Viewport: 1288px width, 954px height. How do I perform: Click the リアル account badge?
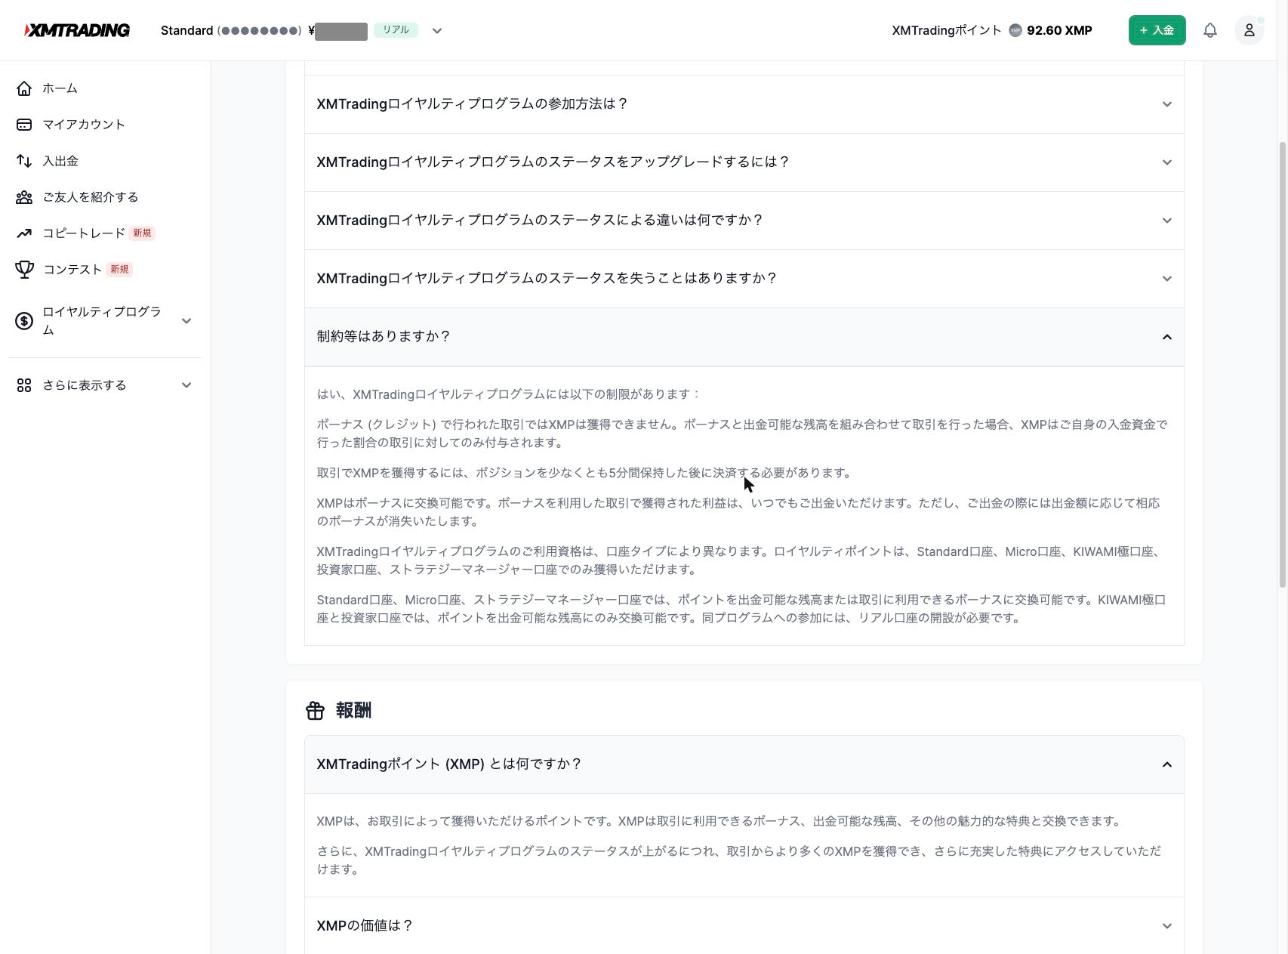[396, 30]
